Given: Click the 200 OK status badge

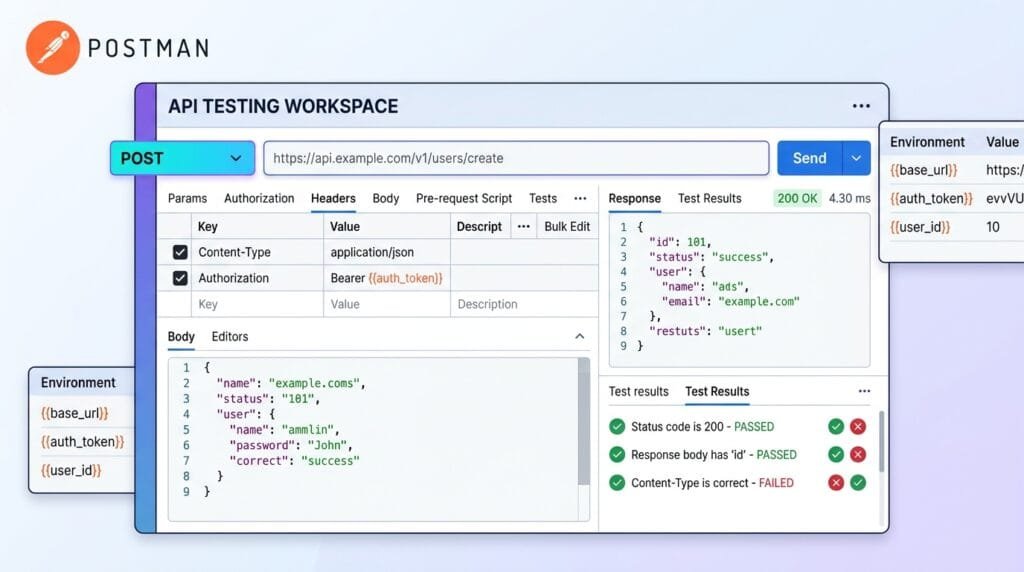Looking at the screenshot, I should [797, 198].
